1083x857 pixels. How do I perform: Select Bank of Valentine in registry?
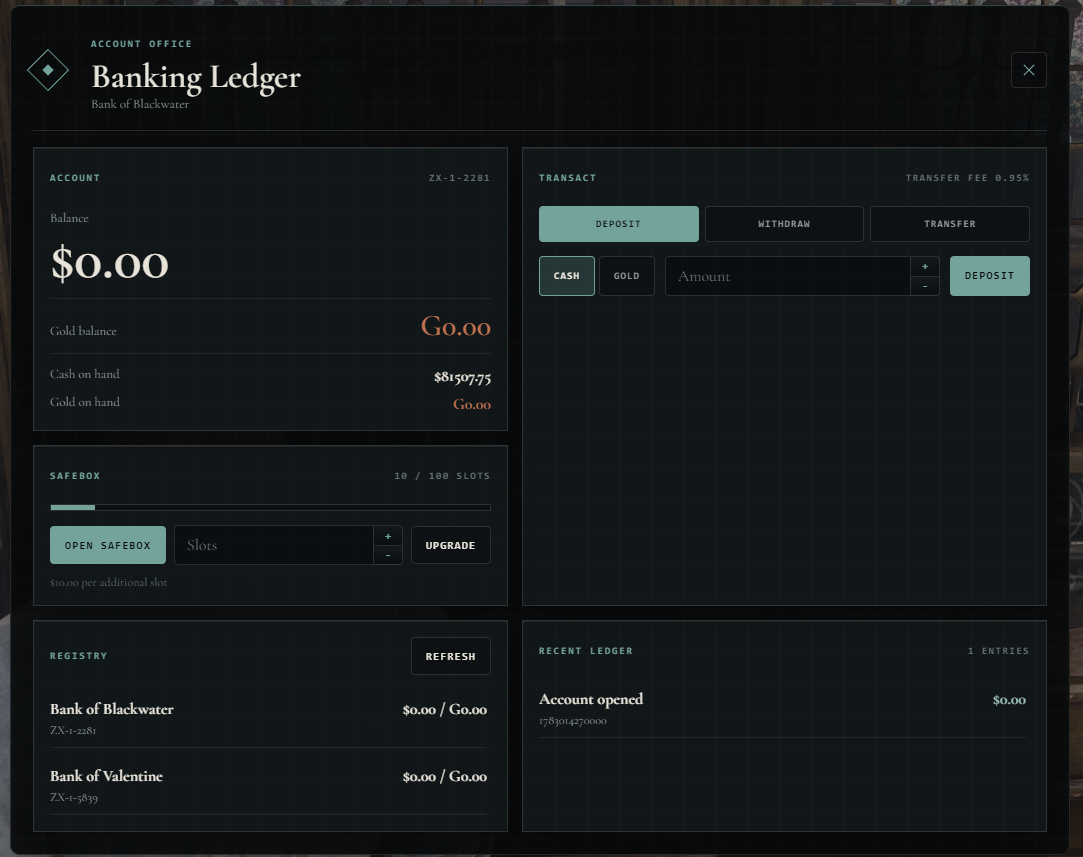tap(268, 784)
